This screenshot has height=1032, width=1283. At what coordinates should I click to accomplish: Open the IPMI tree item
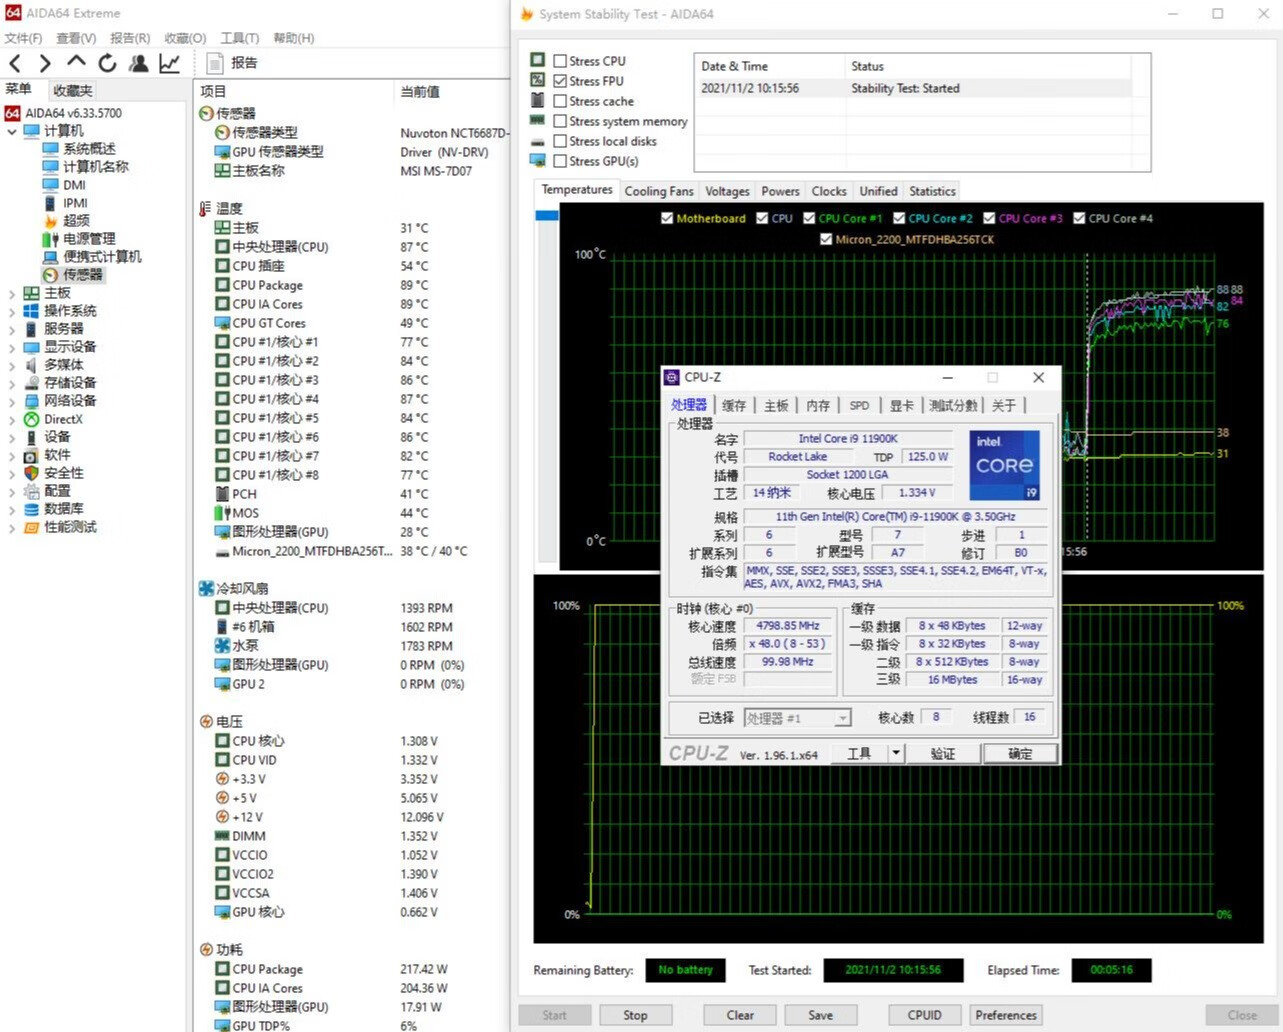pyautogui.click(x=76, y=203)
